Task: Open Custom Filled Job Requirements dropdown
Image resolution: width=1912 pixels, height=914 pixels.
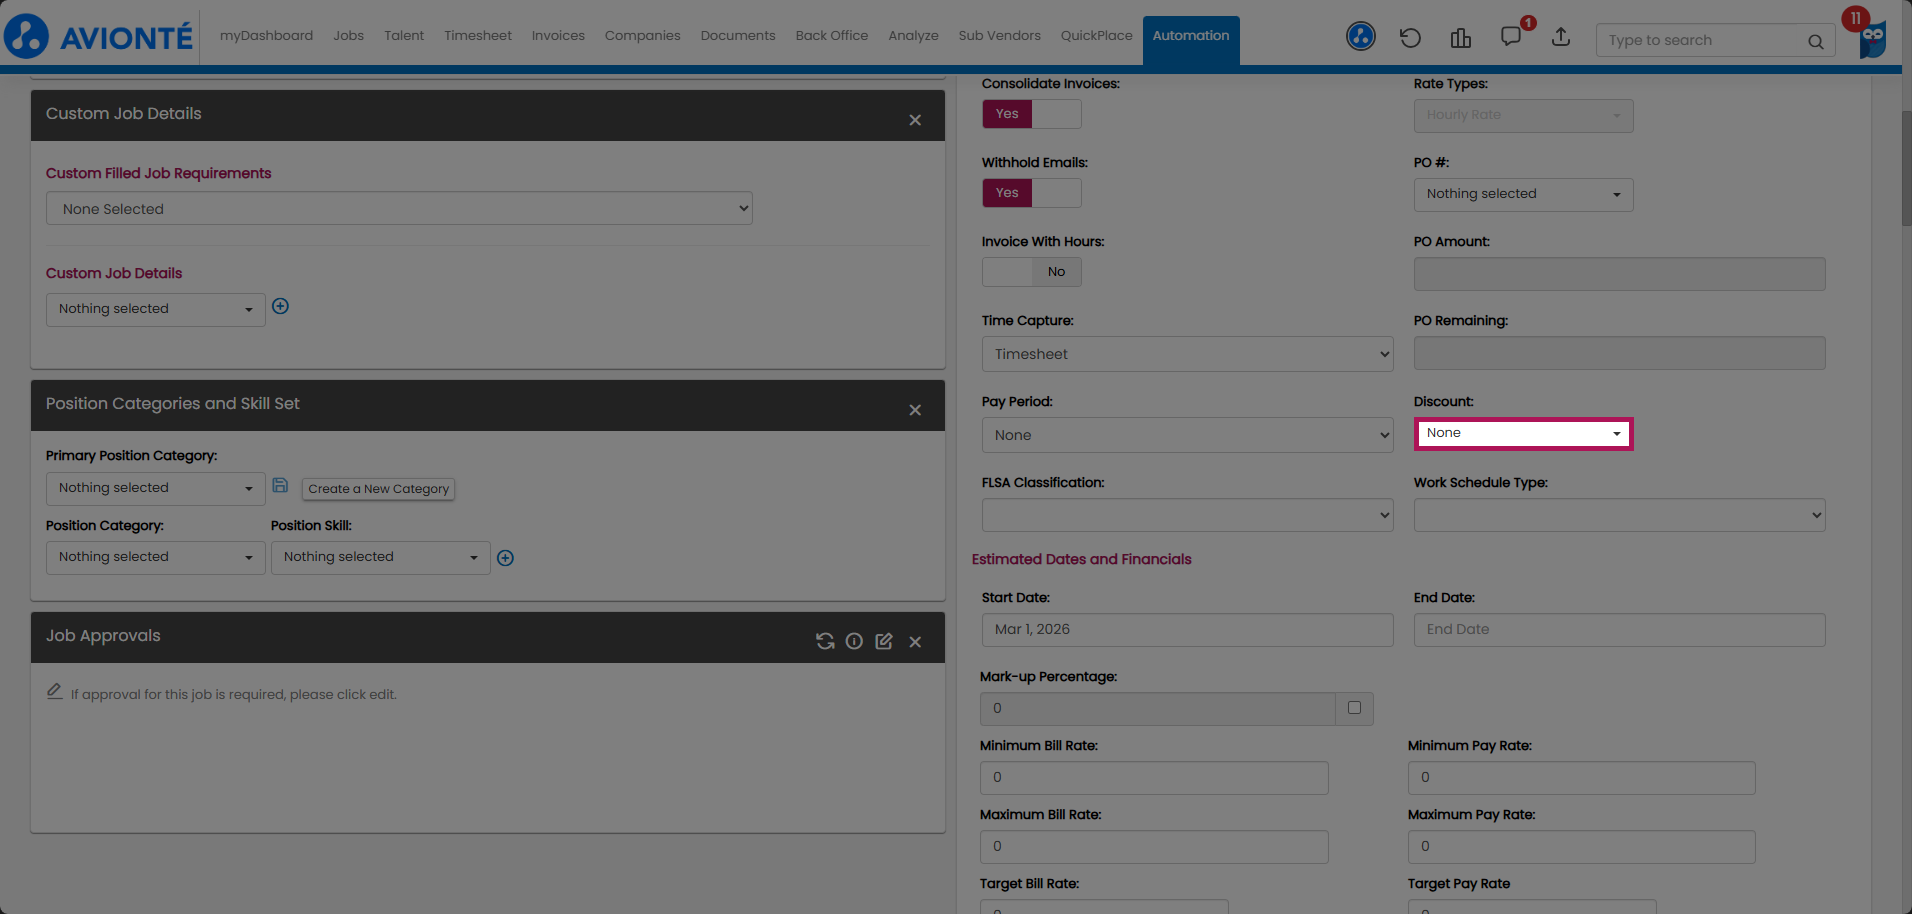Action: coord(399,209)
